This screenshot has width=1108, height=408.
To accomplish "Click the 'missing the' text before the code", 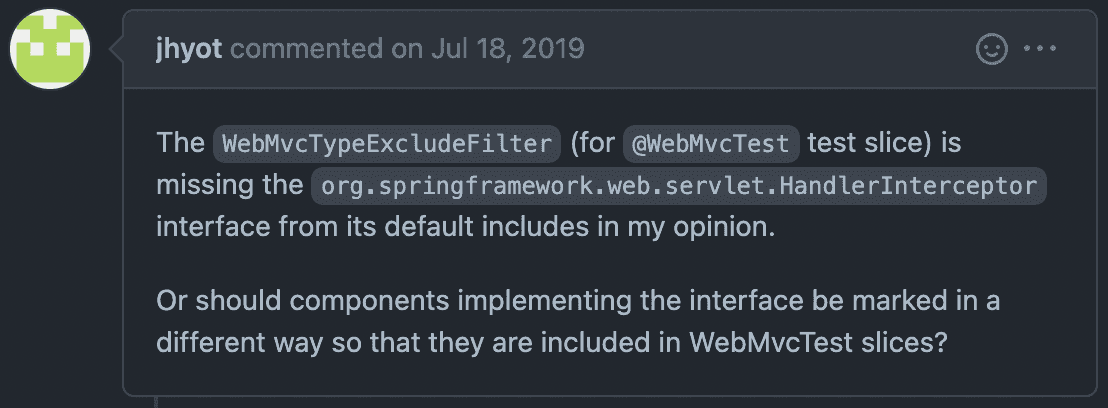I will [229, 185].
